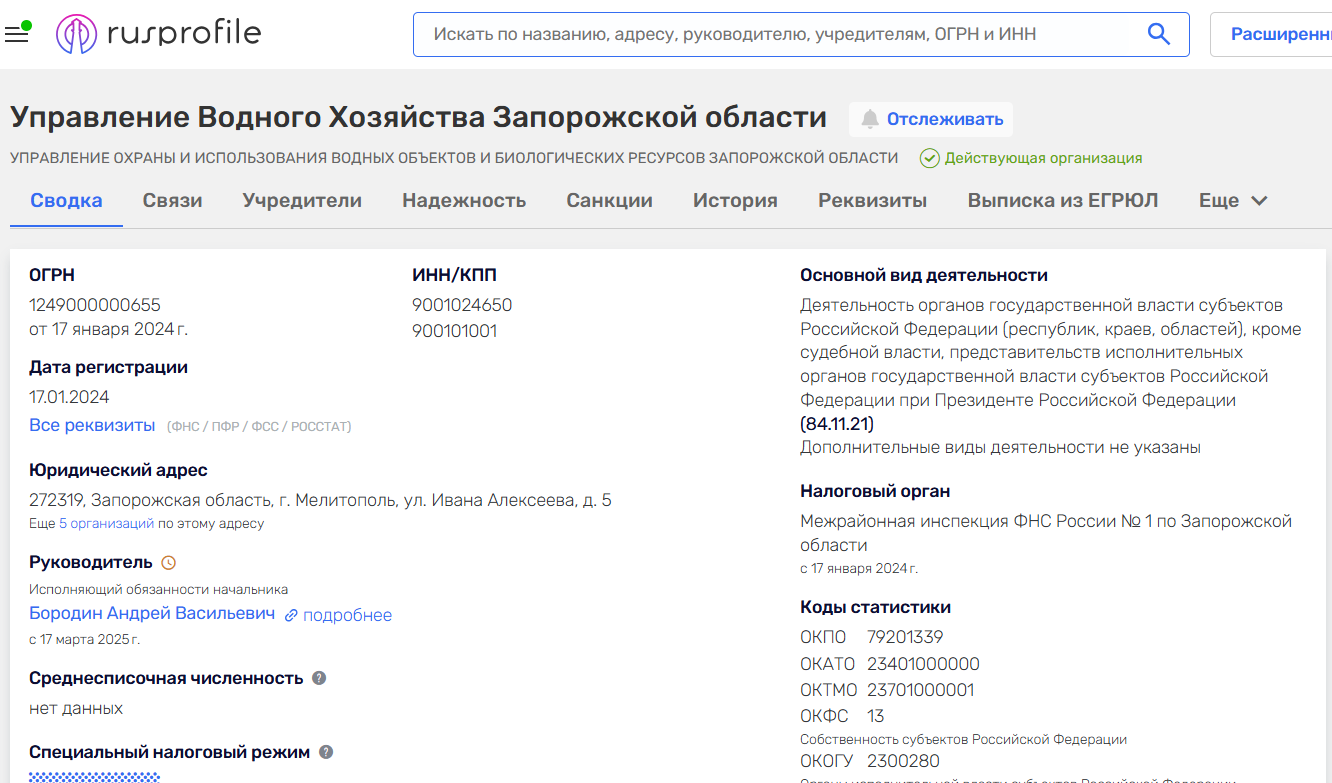
Task: Go to the Надежность tab
Action: pyautogui.click(x=464, y=201)
